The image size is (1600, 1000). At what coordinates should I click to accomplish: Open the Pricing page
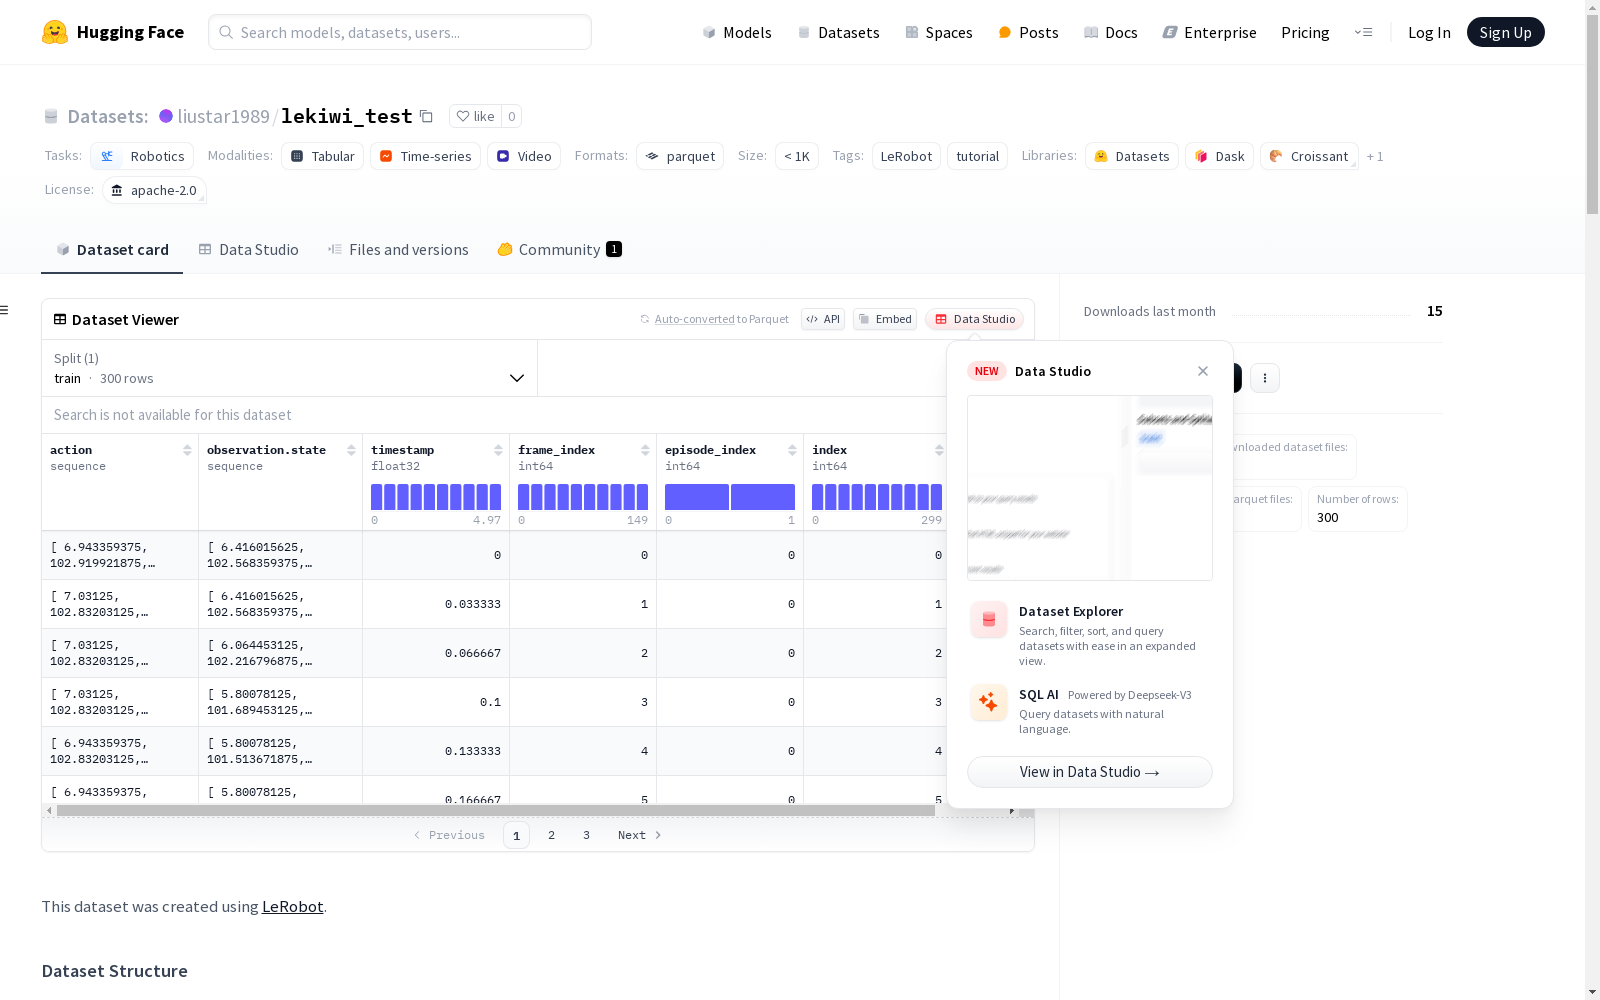click(1305, 32)
